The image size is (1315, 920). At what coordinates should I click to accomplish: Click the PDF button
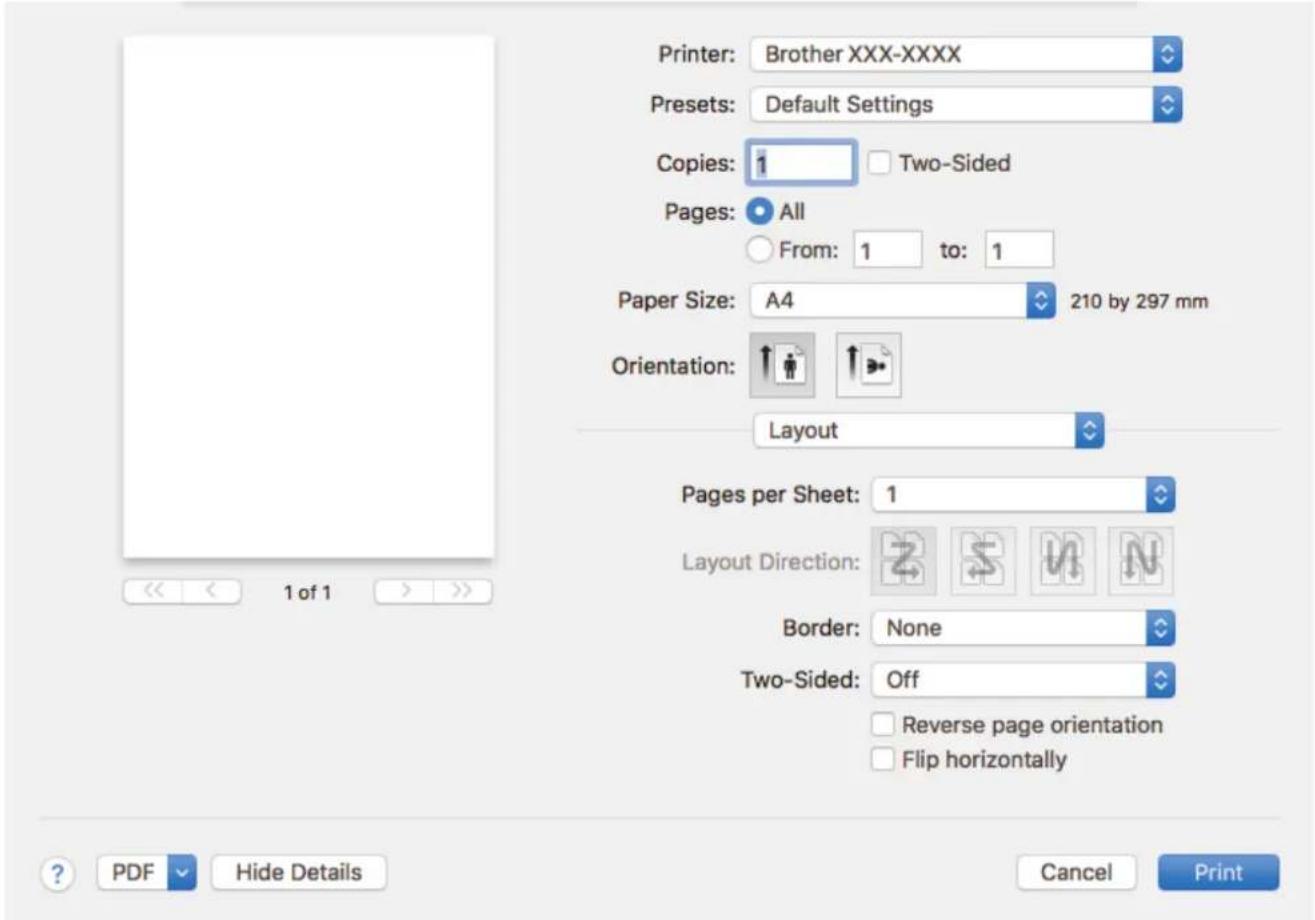pos(134,872)
